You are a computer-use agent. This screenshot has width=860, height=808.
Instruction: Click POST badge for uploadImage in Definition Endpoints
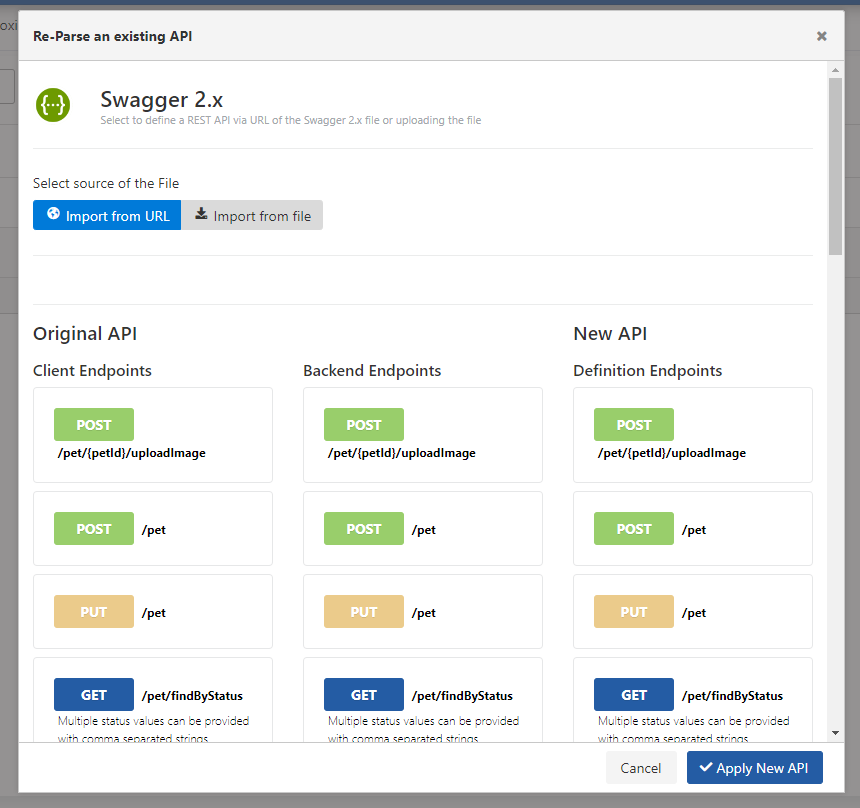tap(633, 425)
